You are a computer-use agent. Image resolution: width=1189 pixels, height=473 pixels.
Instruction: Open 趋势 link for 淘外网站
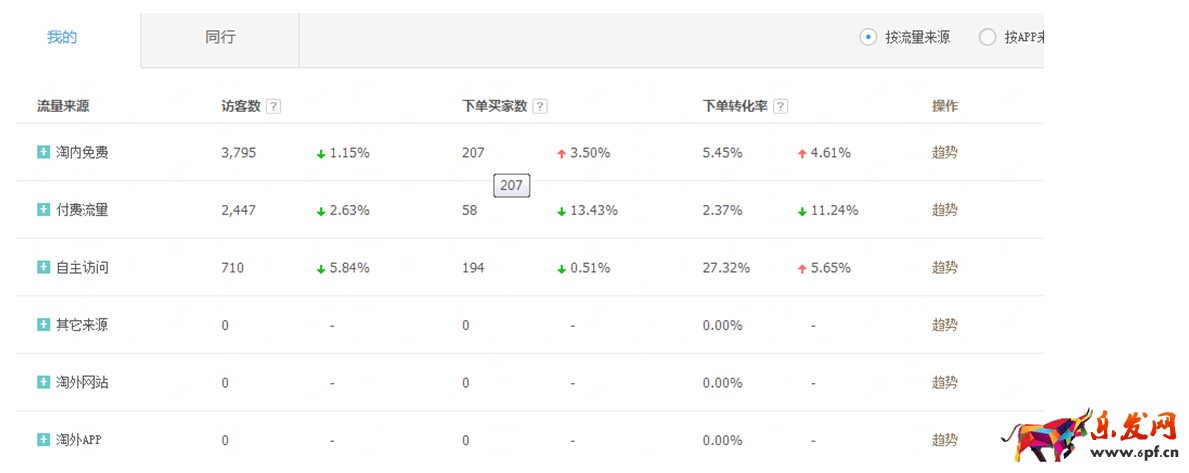pos(944,383)
